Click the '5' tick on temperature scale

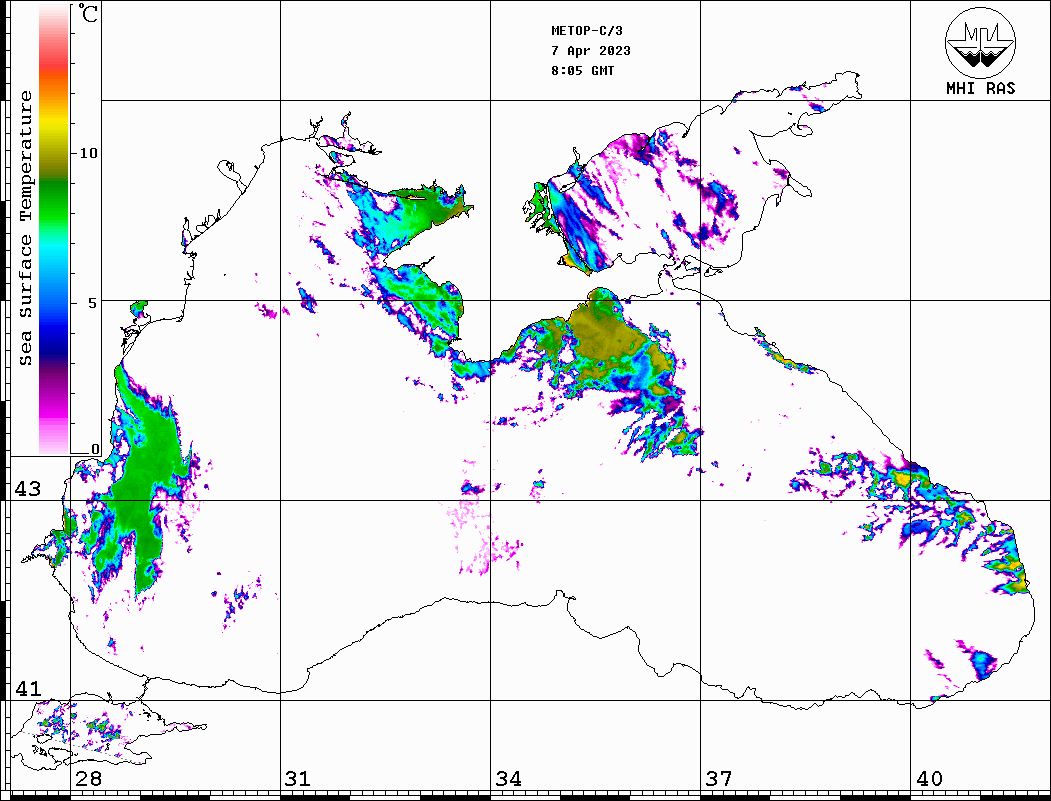tap(93, 302)
